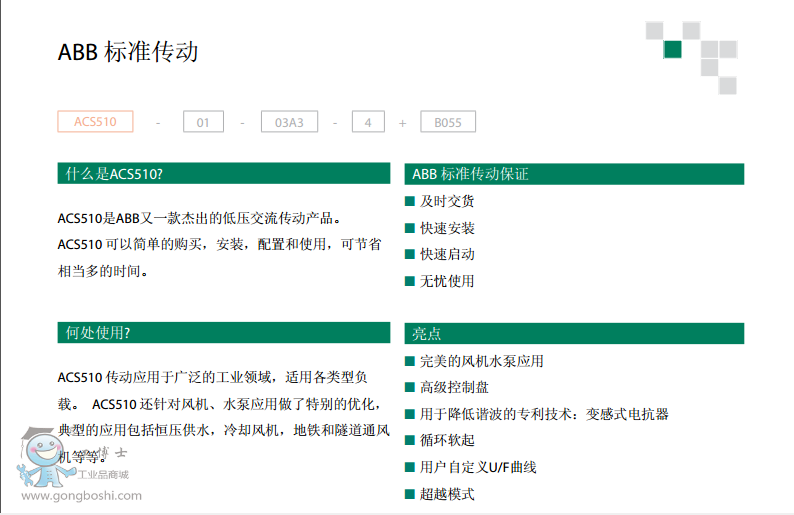The image size is (794, 515).
Task: Click the green bullet beside 完美的风机水泵应用
Action: (410, 361)
